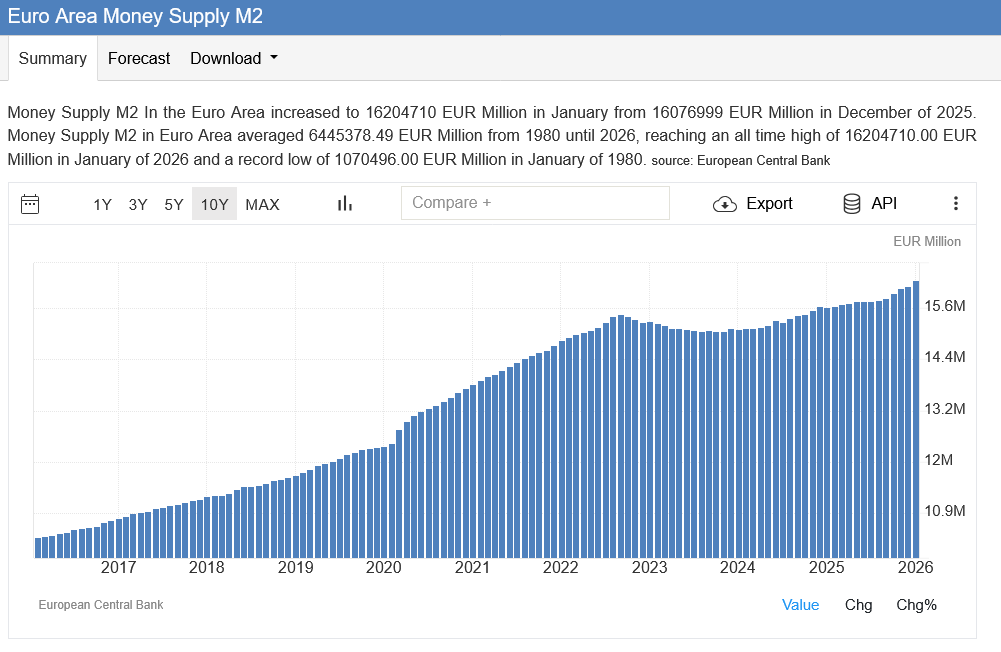The width and height of the screenshot is (1001, 652).
Task: Change chart type via bar chart icon
Action: point(345,204)
